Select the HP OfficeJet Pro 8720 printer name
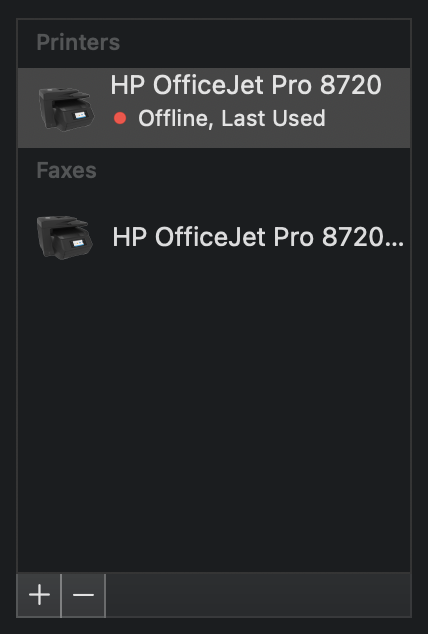The height and width of the screenshot is (634, 428). click(x=246, y=85)
